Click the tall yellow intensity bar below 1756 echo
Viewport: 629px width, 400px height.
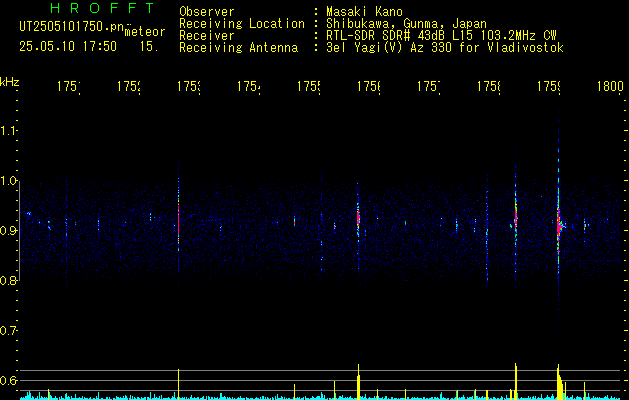(359, 382)
